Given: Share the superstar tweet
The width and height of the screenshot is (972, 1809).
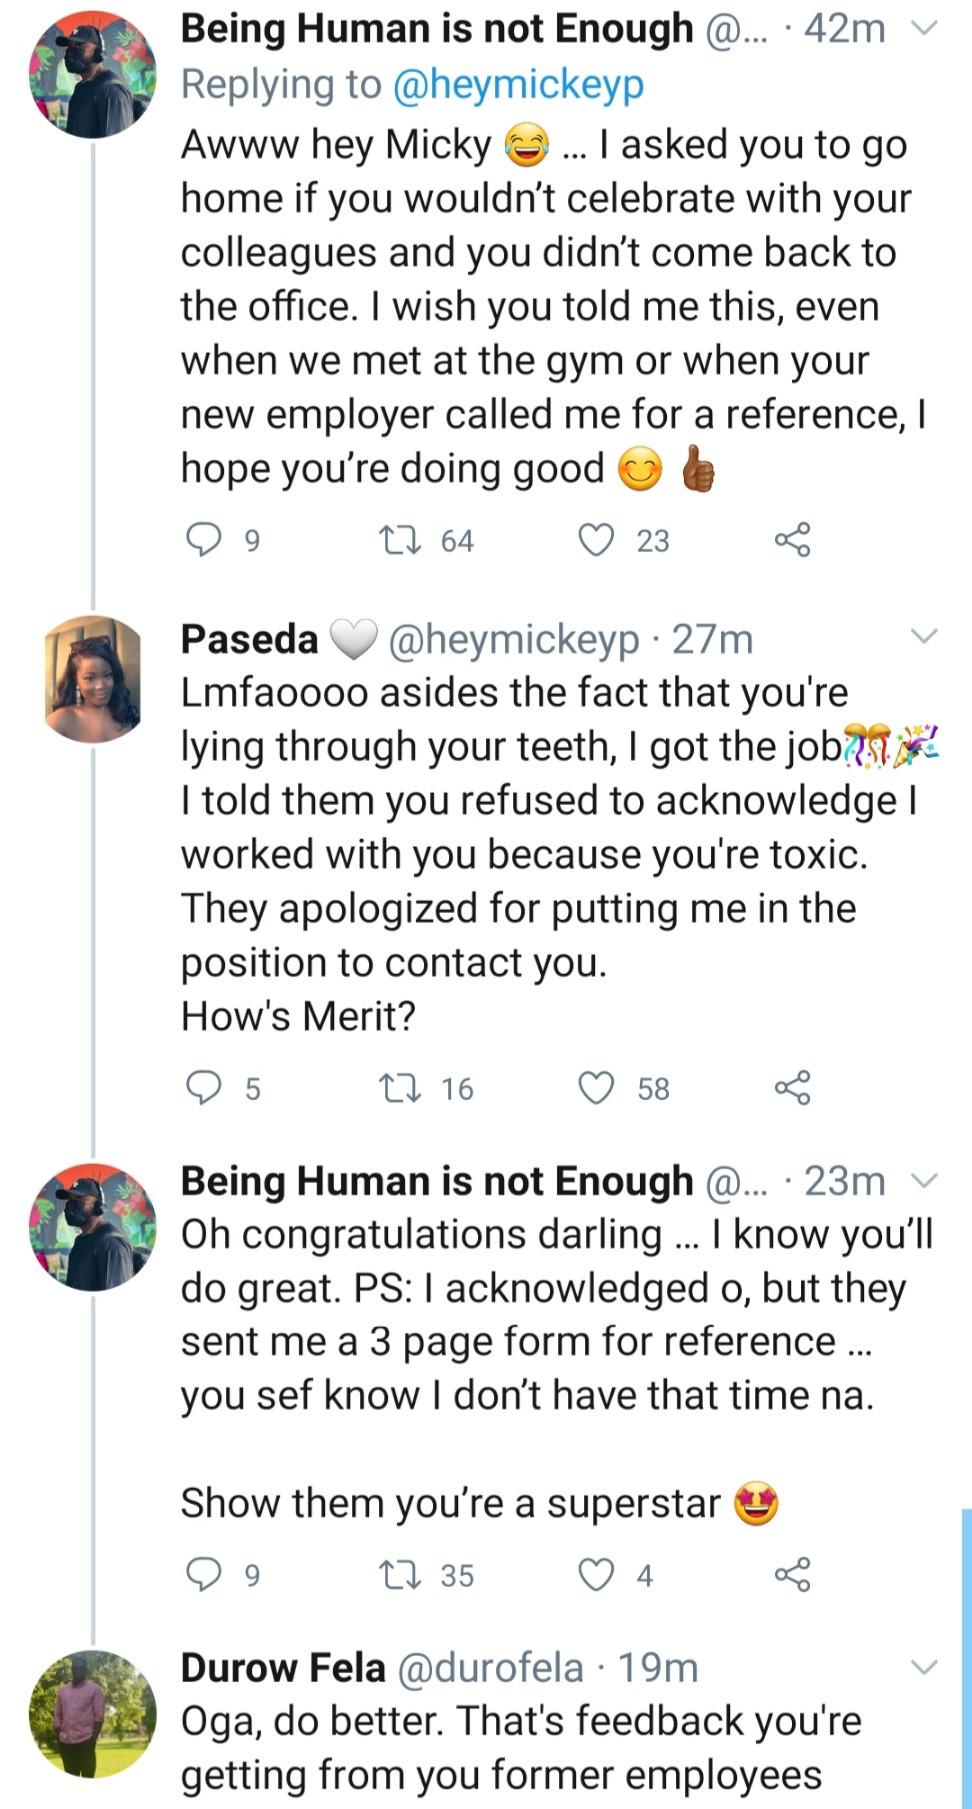Looking at the screenshot, I should [792, 1574].
